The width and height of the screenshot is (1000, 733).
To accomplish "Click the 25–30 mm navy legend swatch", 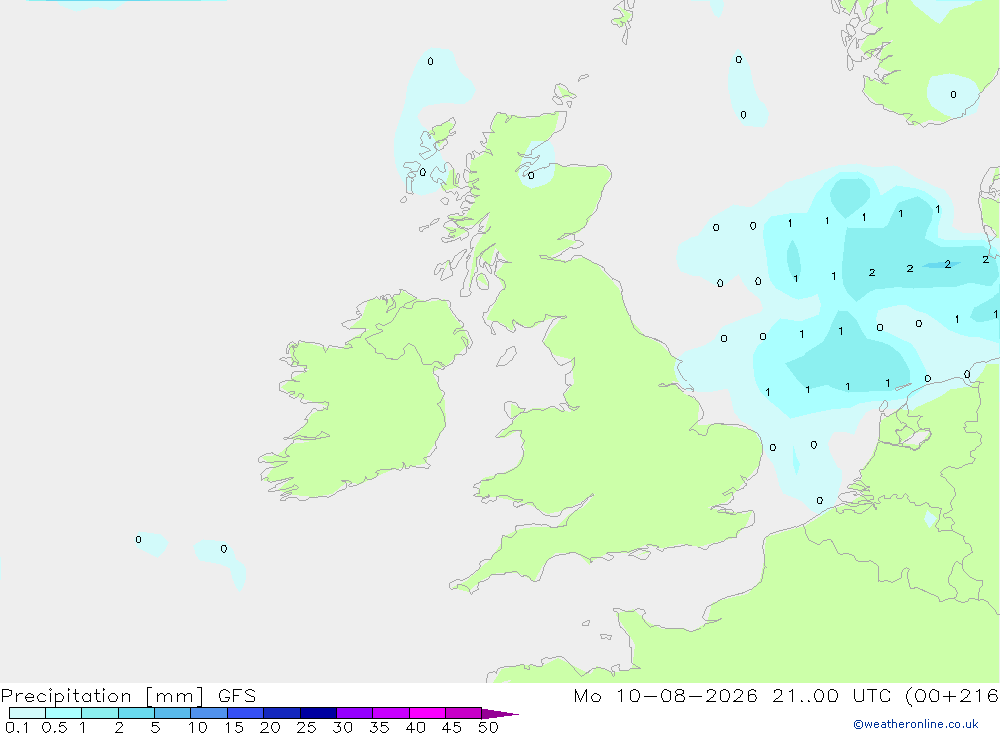I will point(318,713).
